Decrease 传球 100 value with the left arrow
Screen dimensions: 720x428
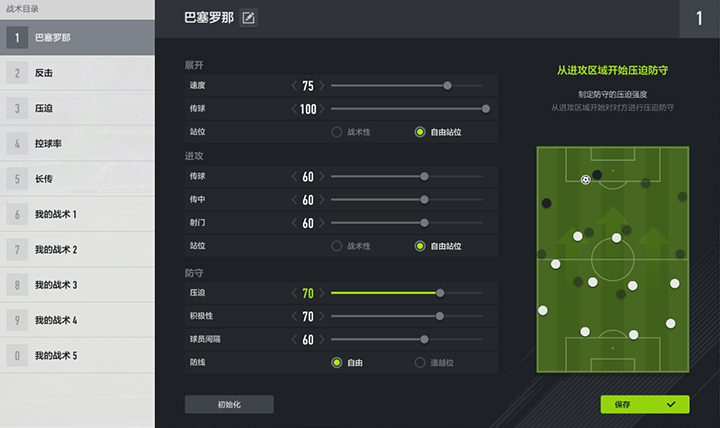coord(294,109)
